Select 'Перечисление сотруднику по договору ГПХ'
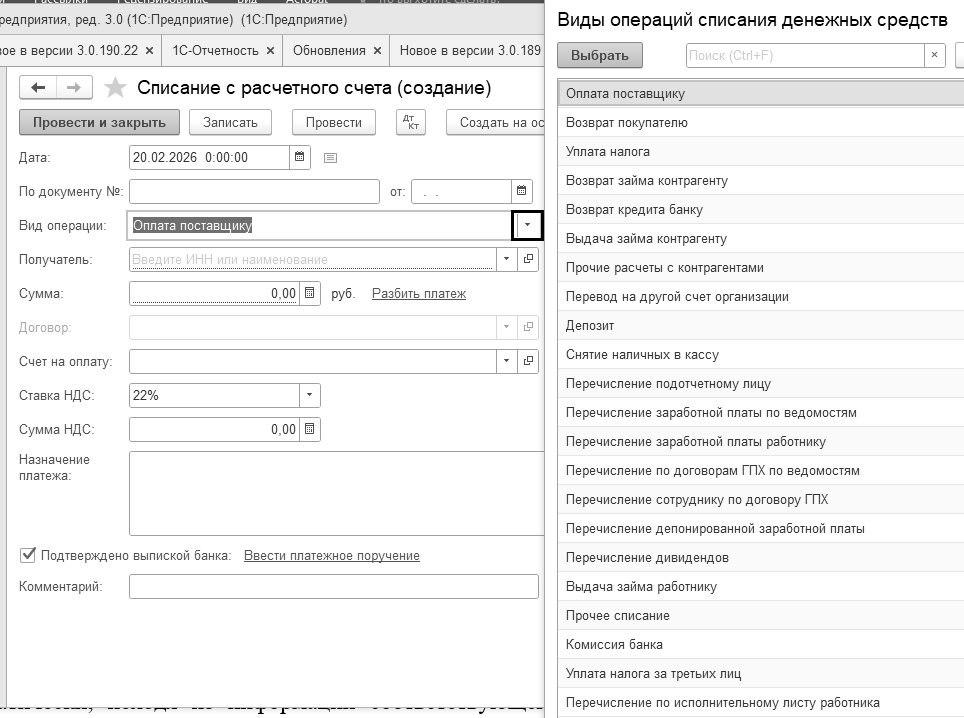 pyautogui.click(x=761, y=499)
